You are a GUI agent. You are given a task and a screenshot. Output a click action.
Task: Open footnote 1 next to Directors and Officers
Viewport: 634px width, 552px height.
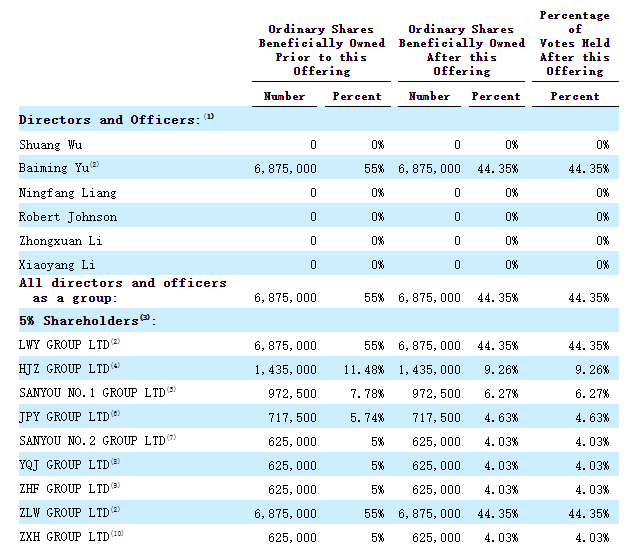[x=209, y=117]
